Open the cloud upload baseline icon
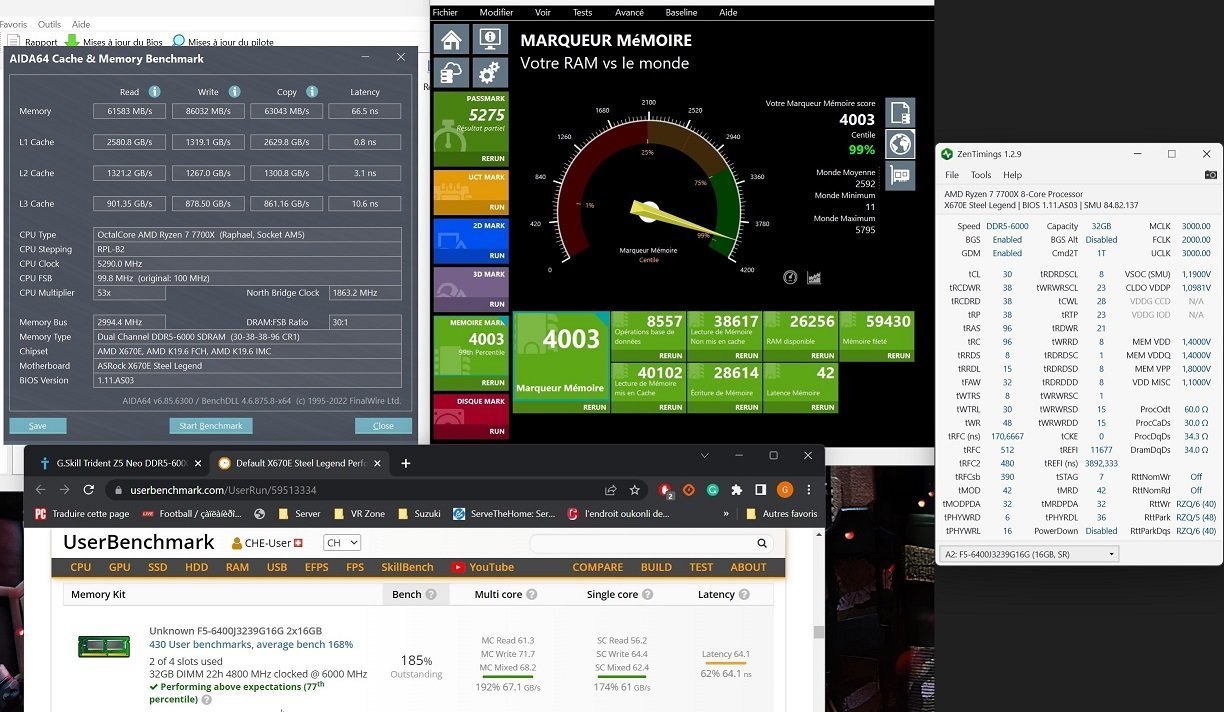Screen dimensions: 1224x712 click(452, 73)
